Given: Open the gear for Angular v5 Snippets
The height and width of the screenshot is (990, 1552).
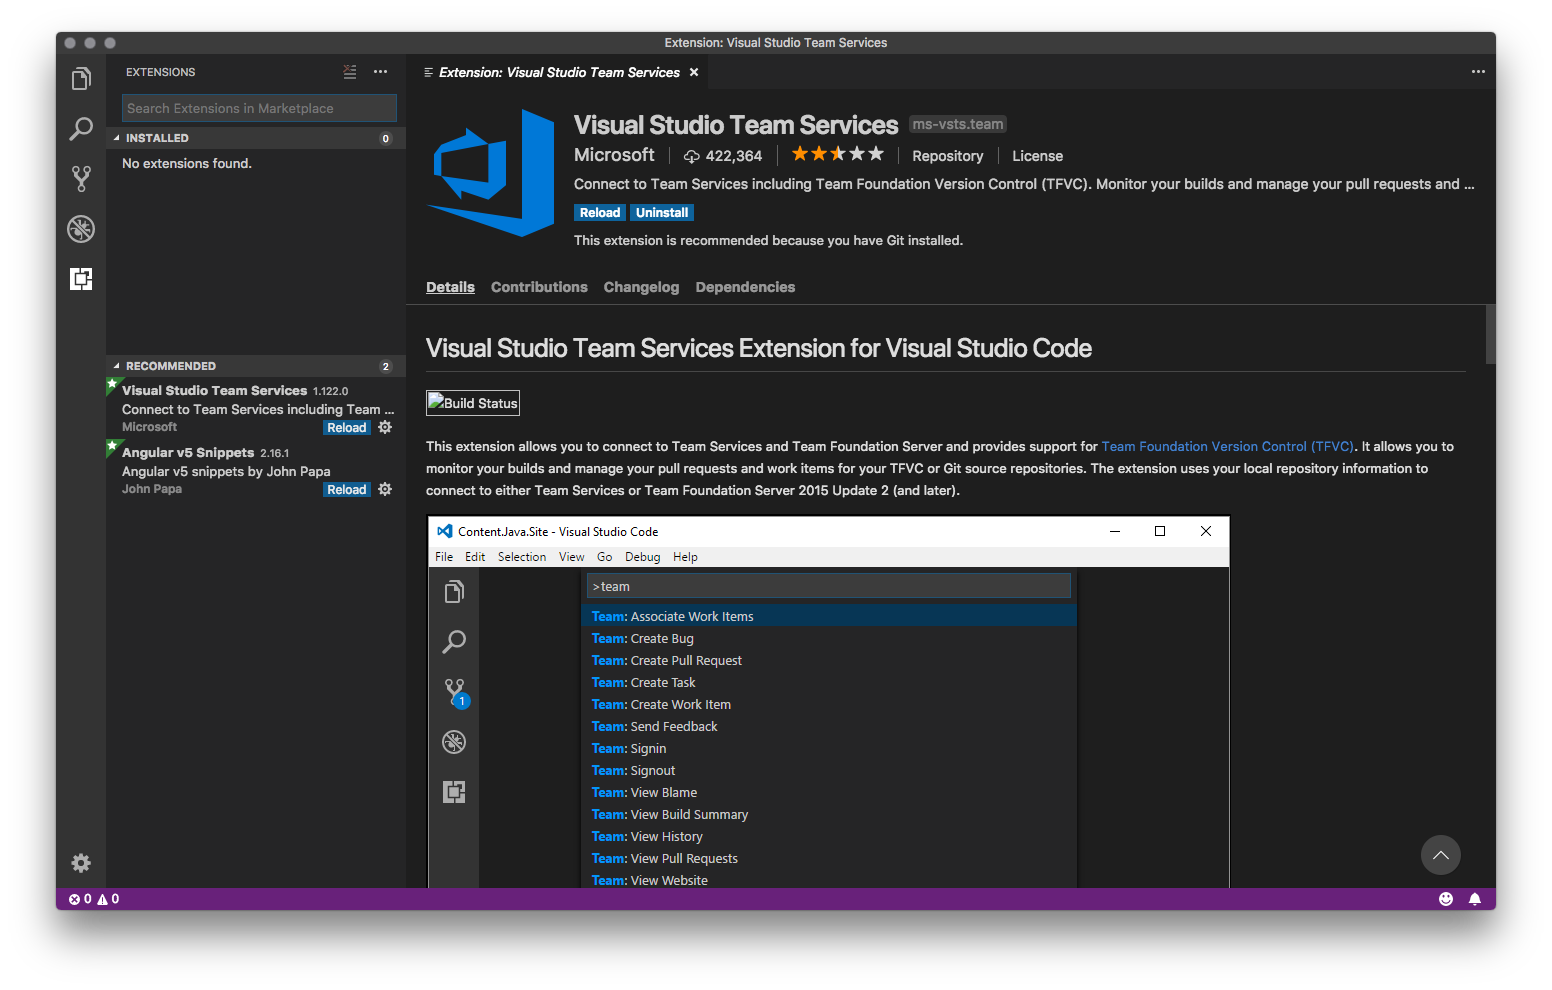Looking at the screenshot, I should [385, 489].
